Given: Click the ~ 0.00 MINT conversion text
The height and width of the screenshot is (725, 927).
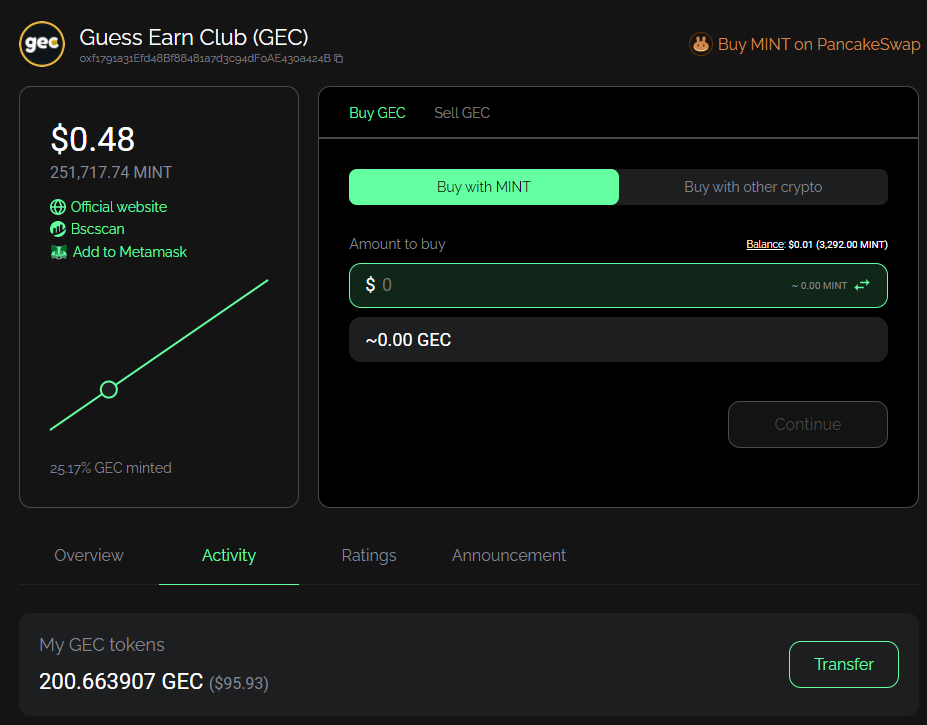Looking at the screenshot, I should [819, 286].
